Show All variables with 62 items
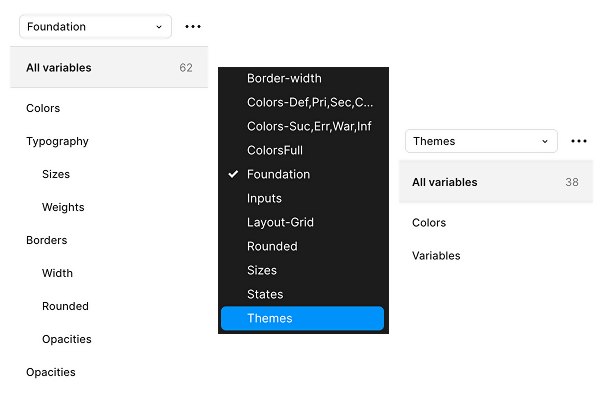The width and height of the screenshot is (603, 401). click(108, 68)
